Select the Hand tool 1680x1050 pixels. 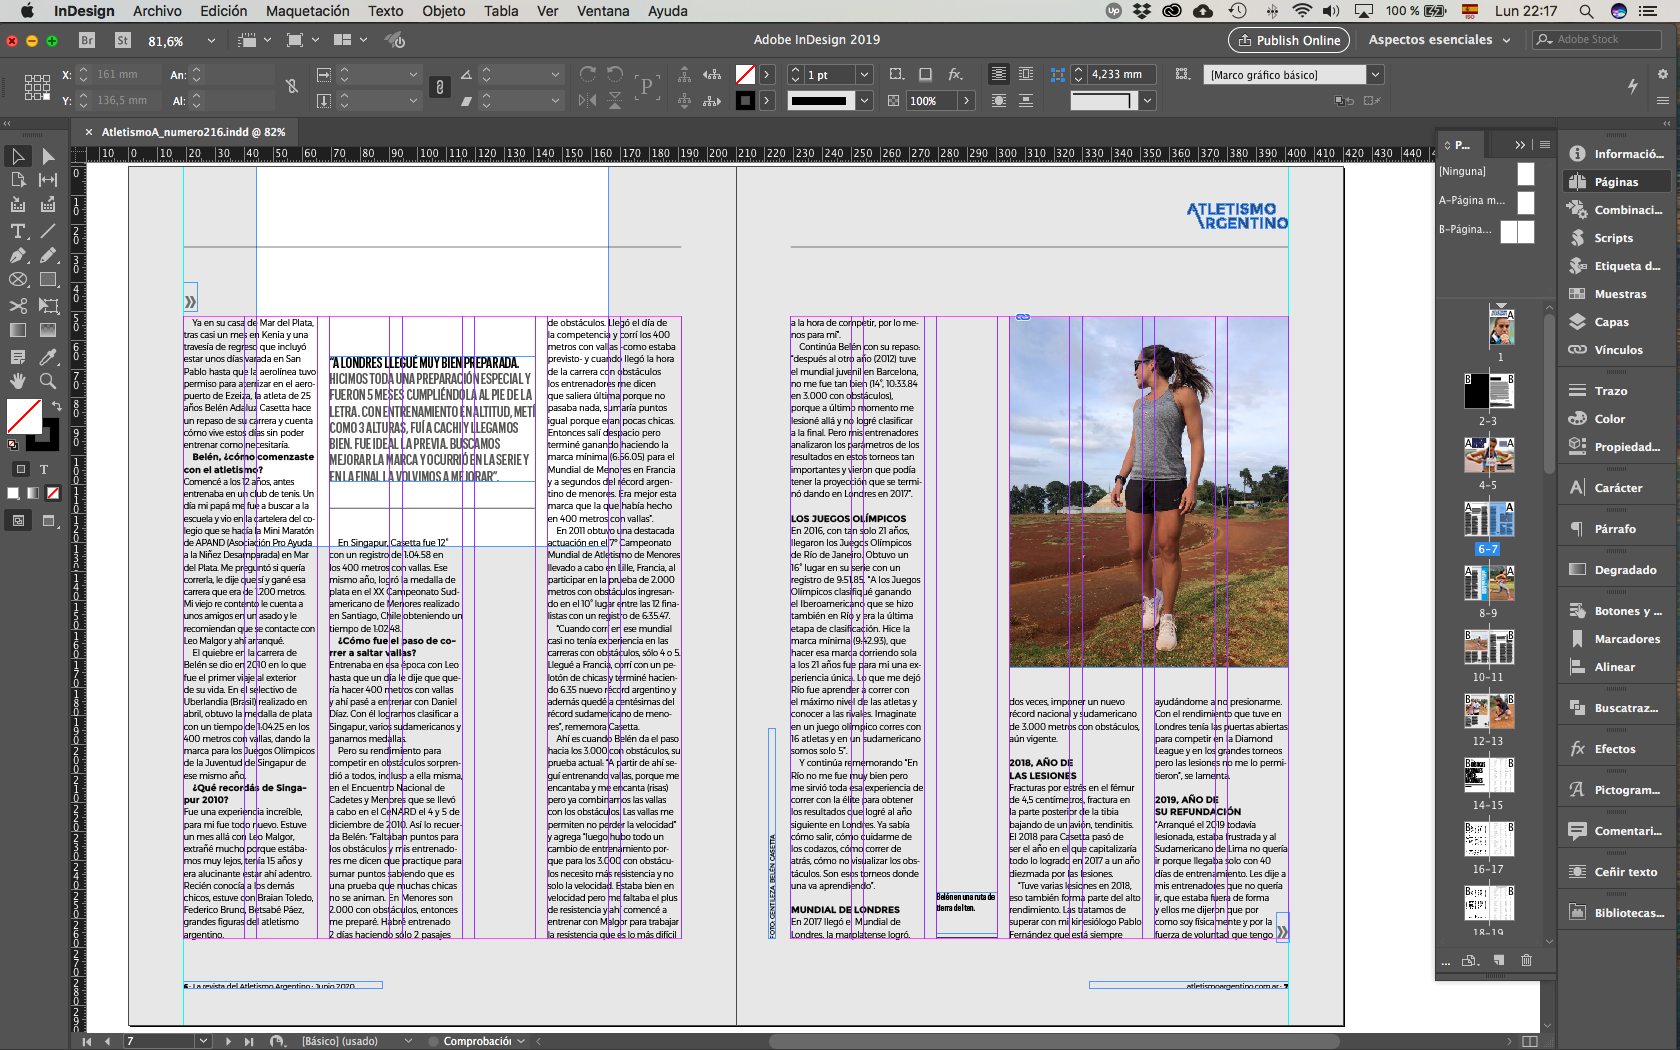(18, 381)
